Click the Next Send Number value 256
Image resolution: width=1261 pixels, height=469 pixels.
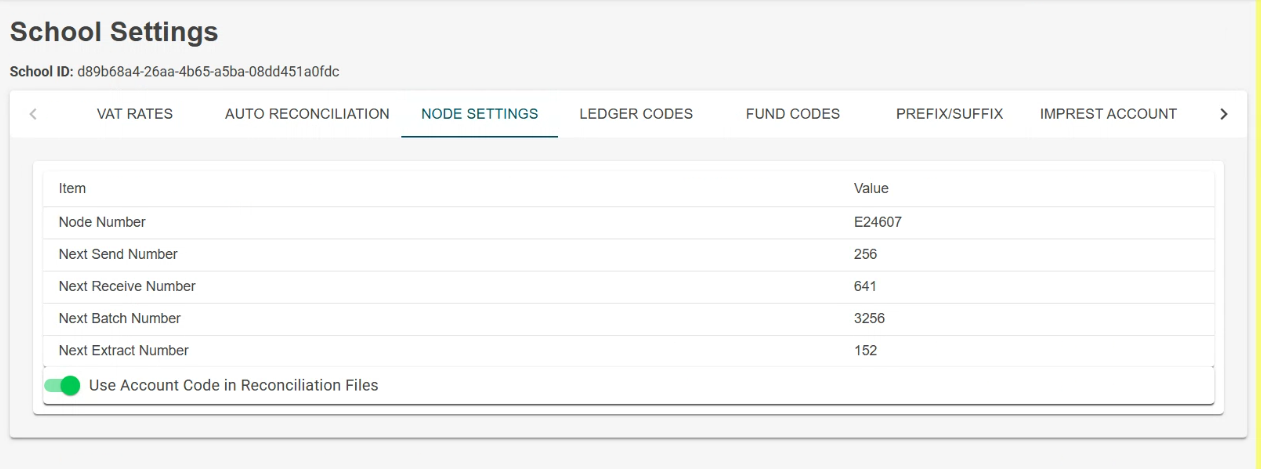click(865, 254)
